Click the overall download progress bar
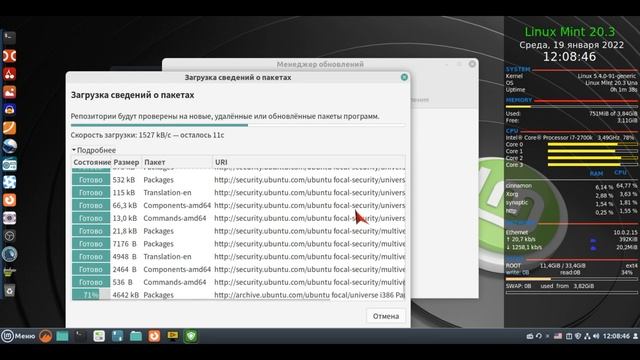Viewport: 640px width, 360px height. pyautogui.click(x=238, y=125)
